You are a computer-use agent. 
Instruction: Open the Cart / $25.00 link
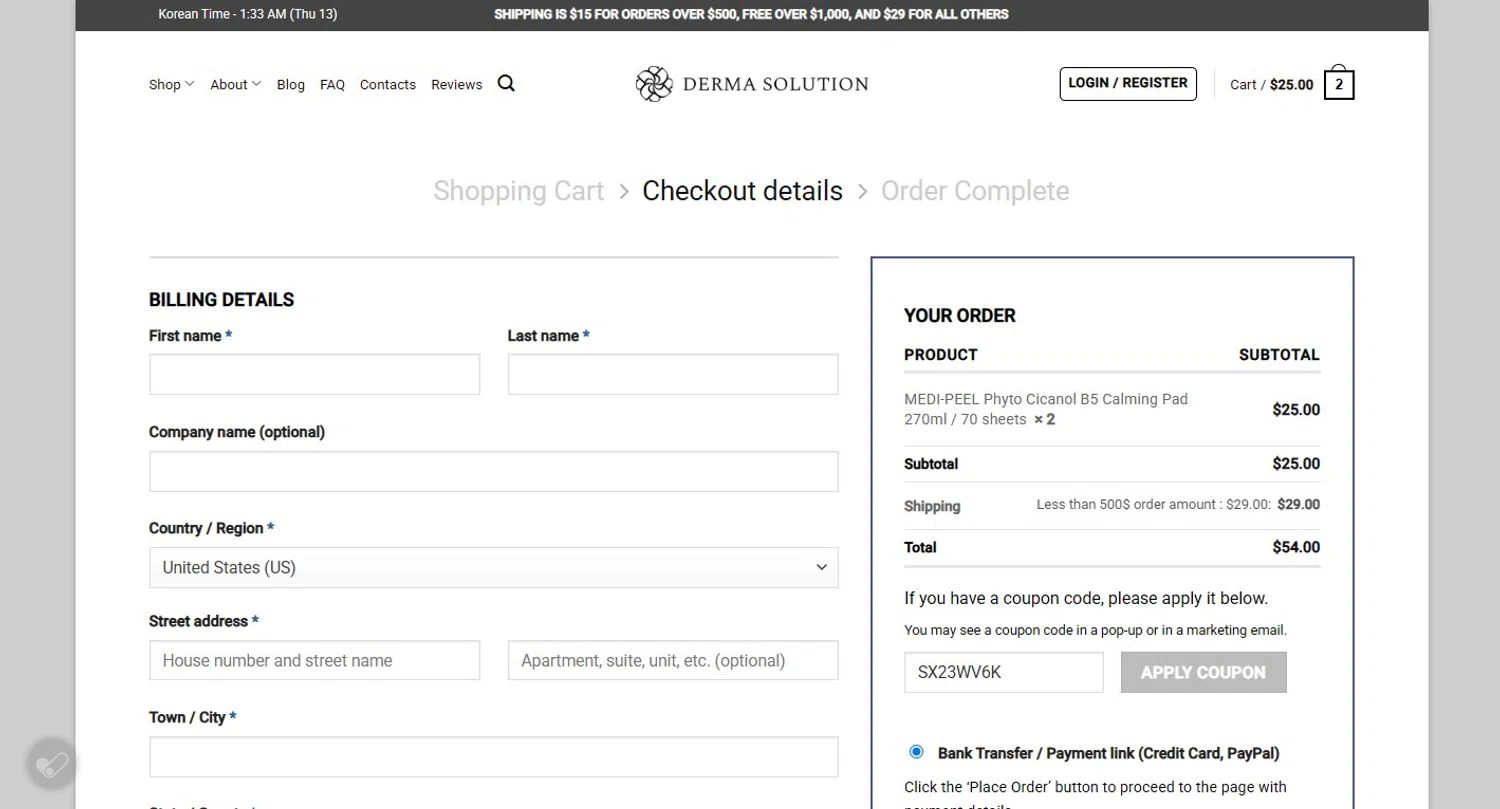point(1272,85)
